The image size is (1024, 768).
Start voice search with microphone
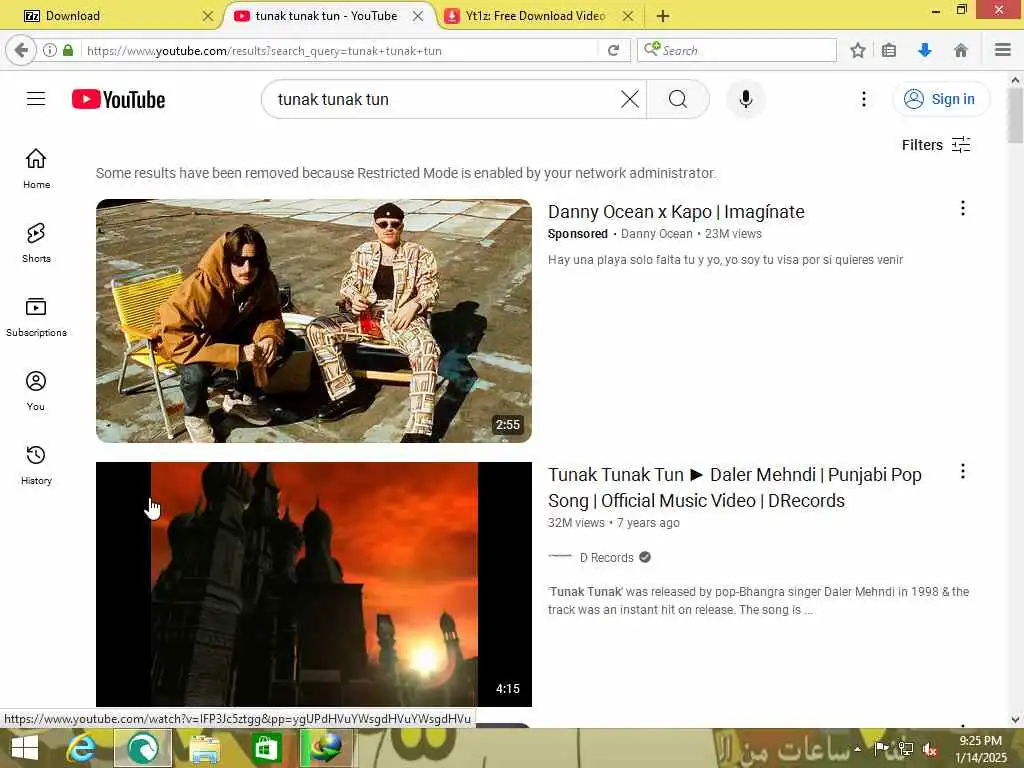point(746,99)
